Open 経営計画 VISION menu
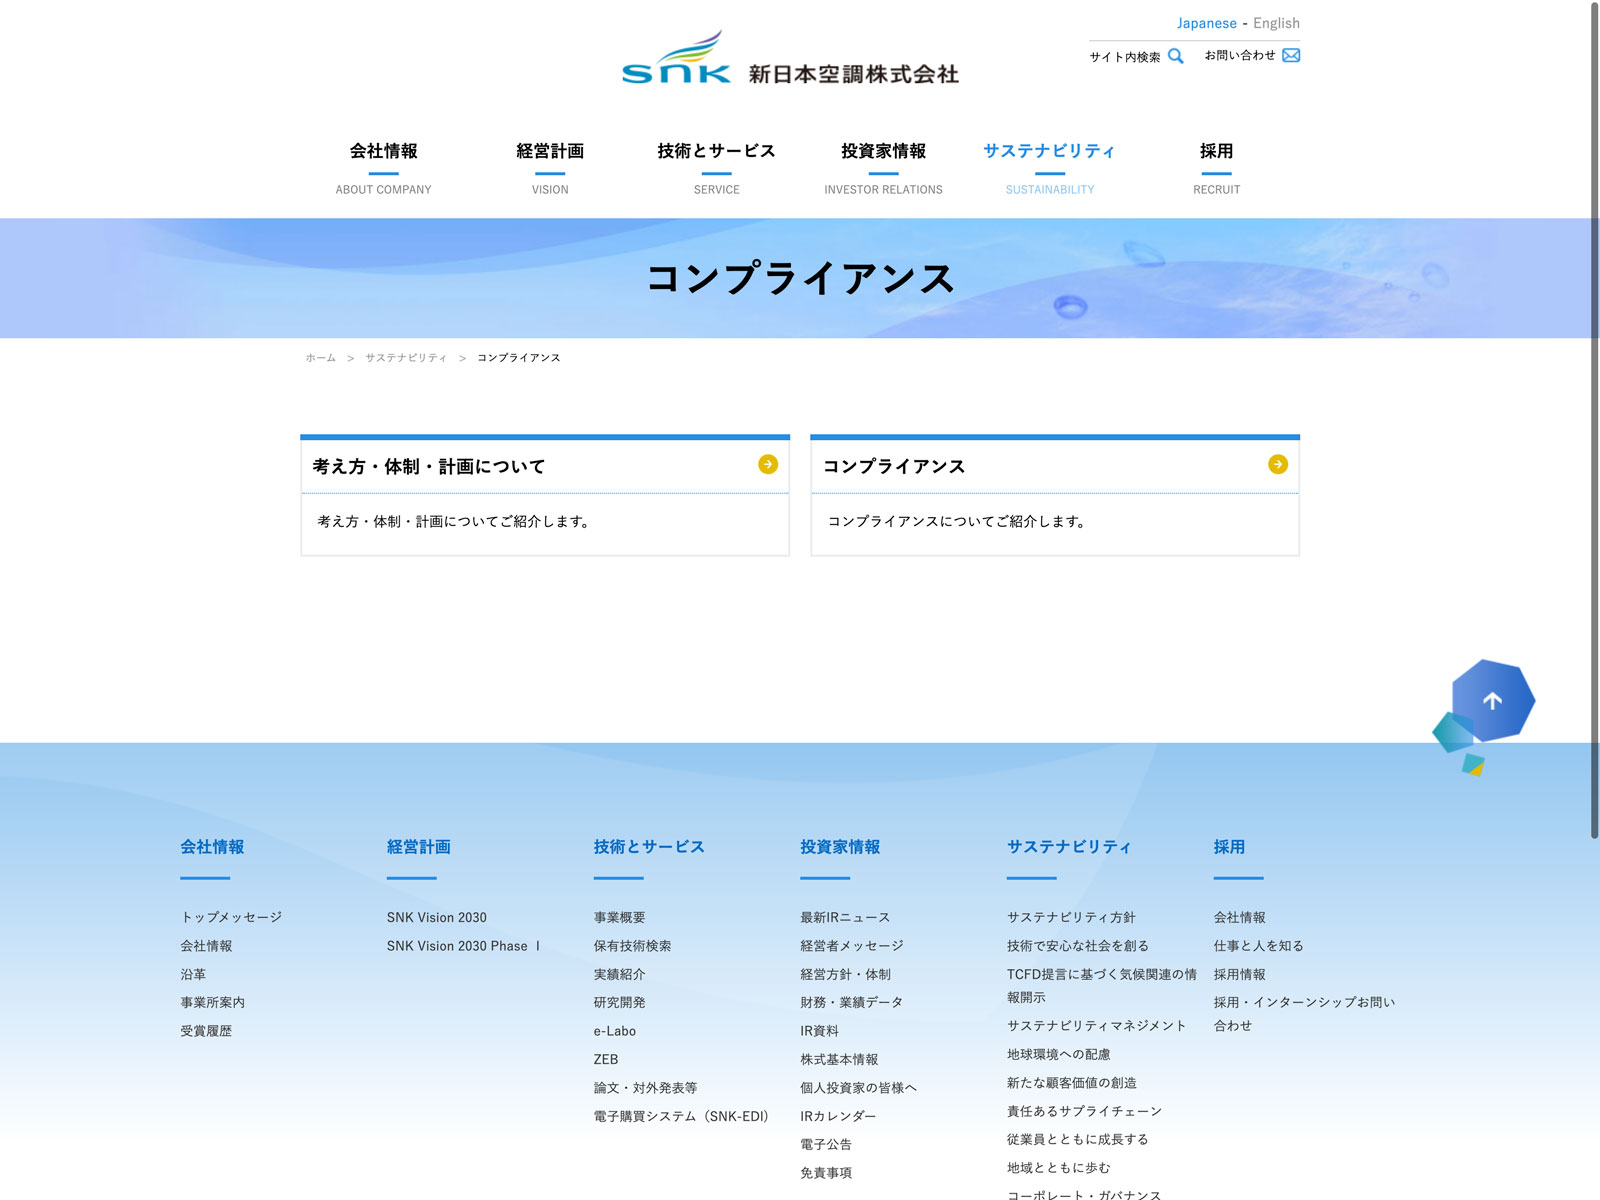Viewport: 1600px width, 1200px height. pos(550,167)
